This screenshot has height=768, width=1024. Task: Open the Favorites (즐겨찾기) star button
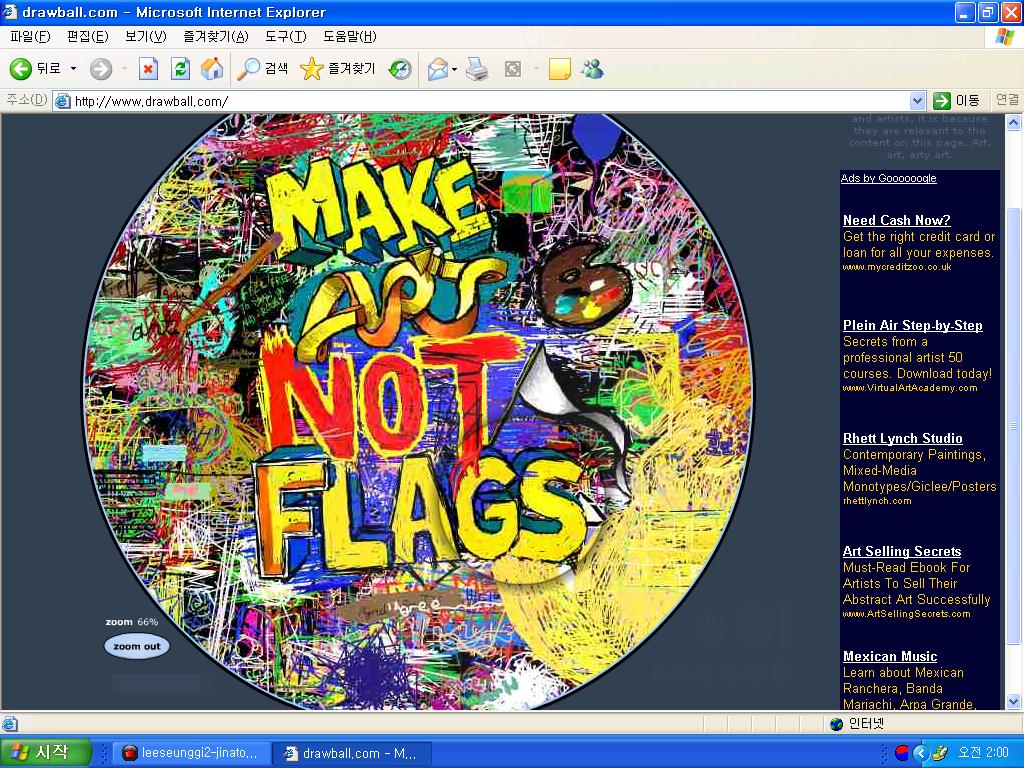(338, 69)
